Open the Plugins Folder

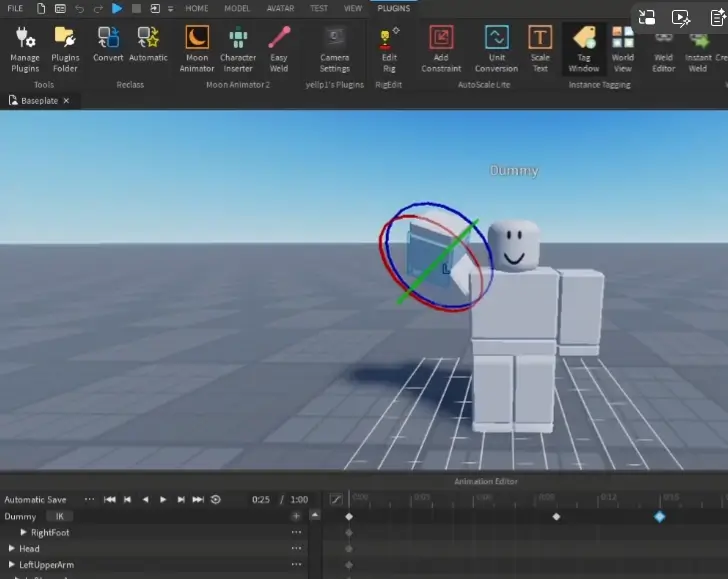pos(65,49)
